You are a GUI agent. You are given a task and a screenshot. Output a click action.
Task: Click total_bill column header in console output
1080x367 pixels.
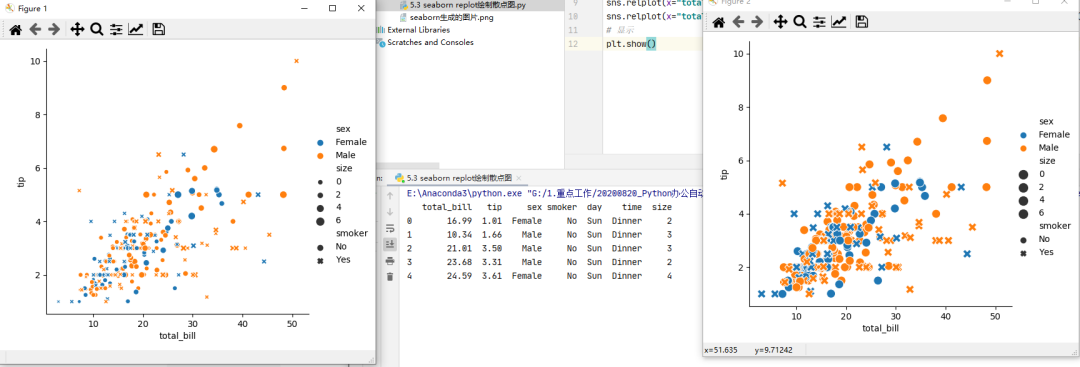[x=446, y=207]
